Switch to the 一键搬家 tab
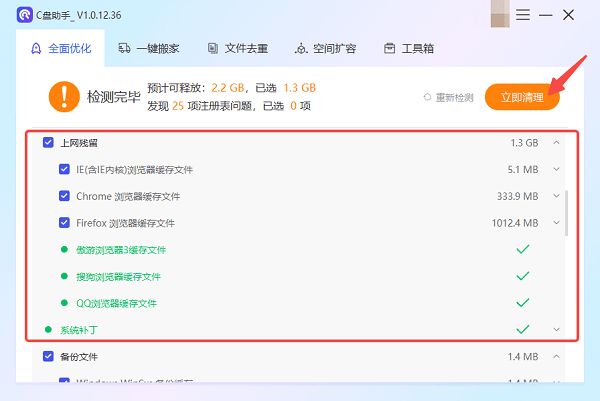Image resolution: width=600 pixels, height=401 pixels. pos(147,48)
